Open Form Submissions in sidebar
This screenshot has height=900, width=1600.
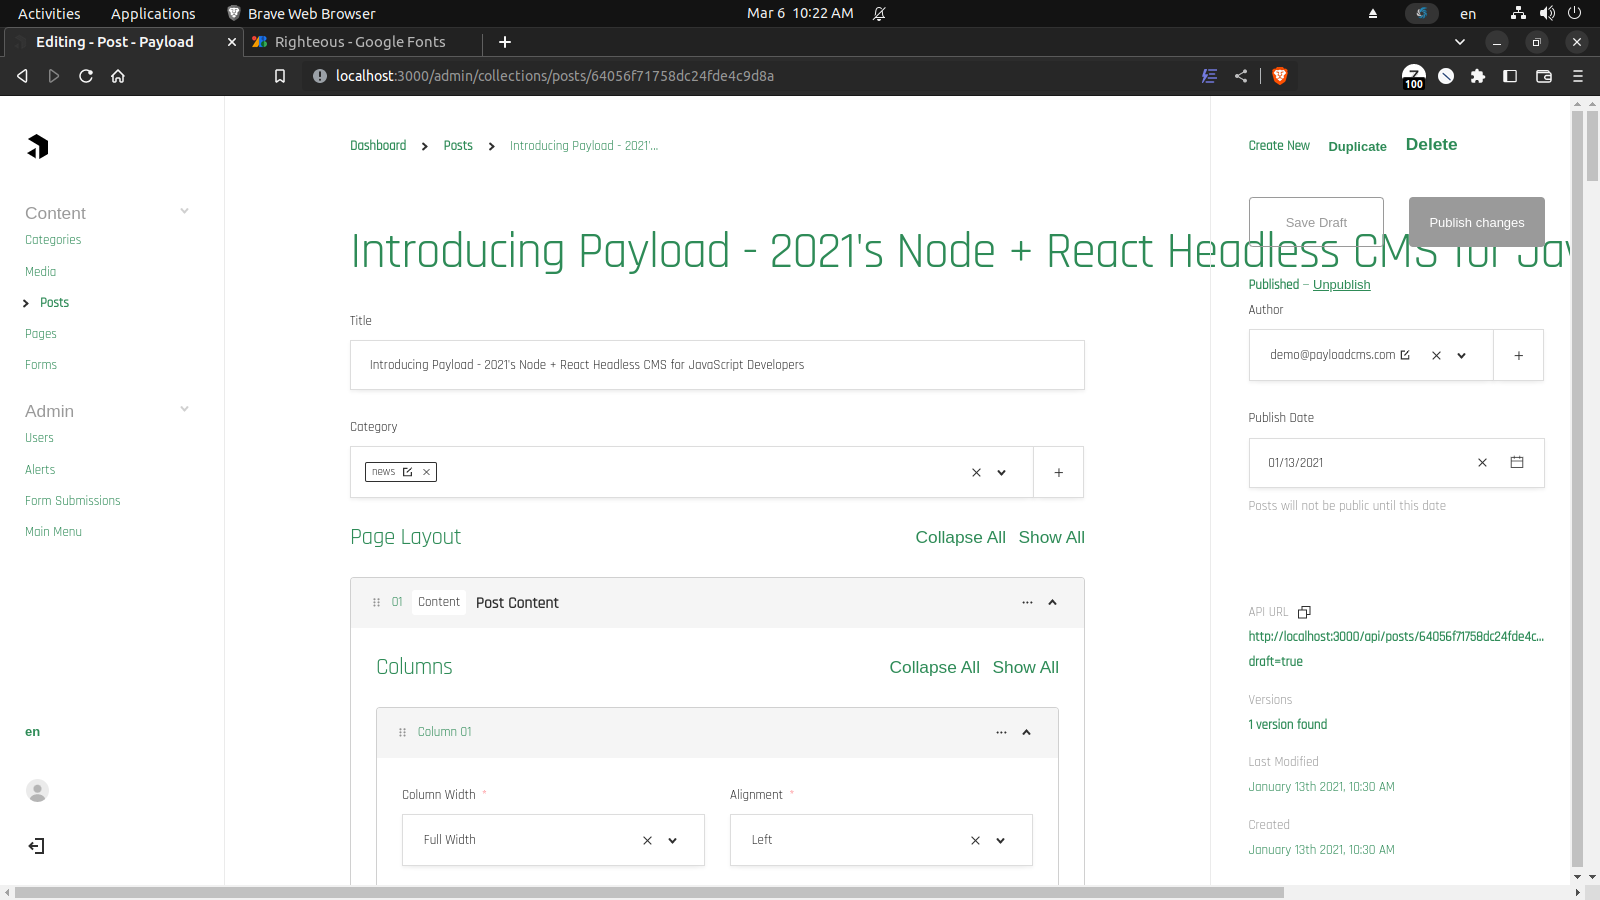click(72, 501)
